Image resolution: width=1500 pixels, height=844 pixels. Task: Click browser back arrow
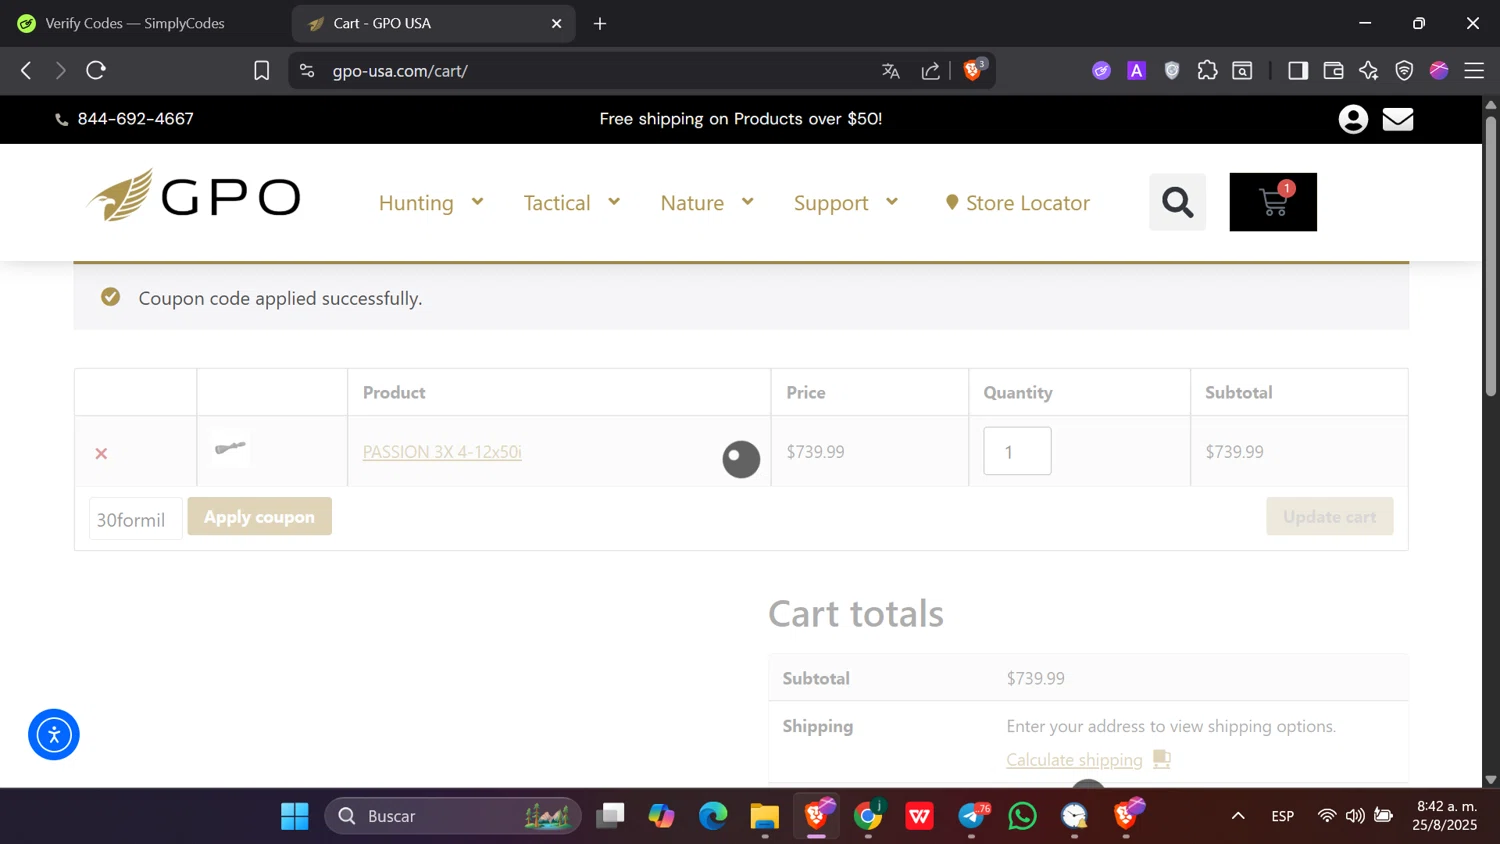point(26,70)
